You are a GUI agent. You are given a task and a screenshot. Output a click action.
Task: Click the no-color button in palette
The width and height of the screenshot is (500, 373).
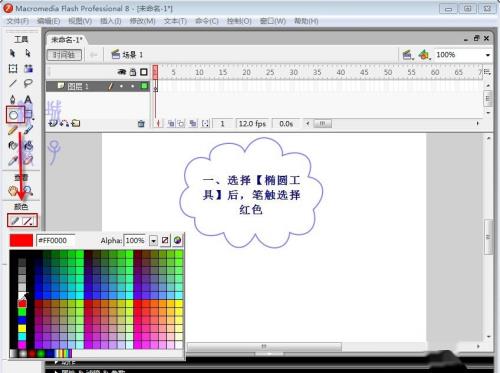[165, 240]
